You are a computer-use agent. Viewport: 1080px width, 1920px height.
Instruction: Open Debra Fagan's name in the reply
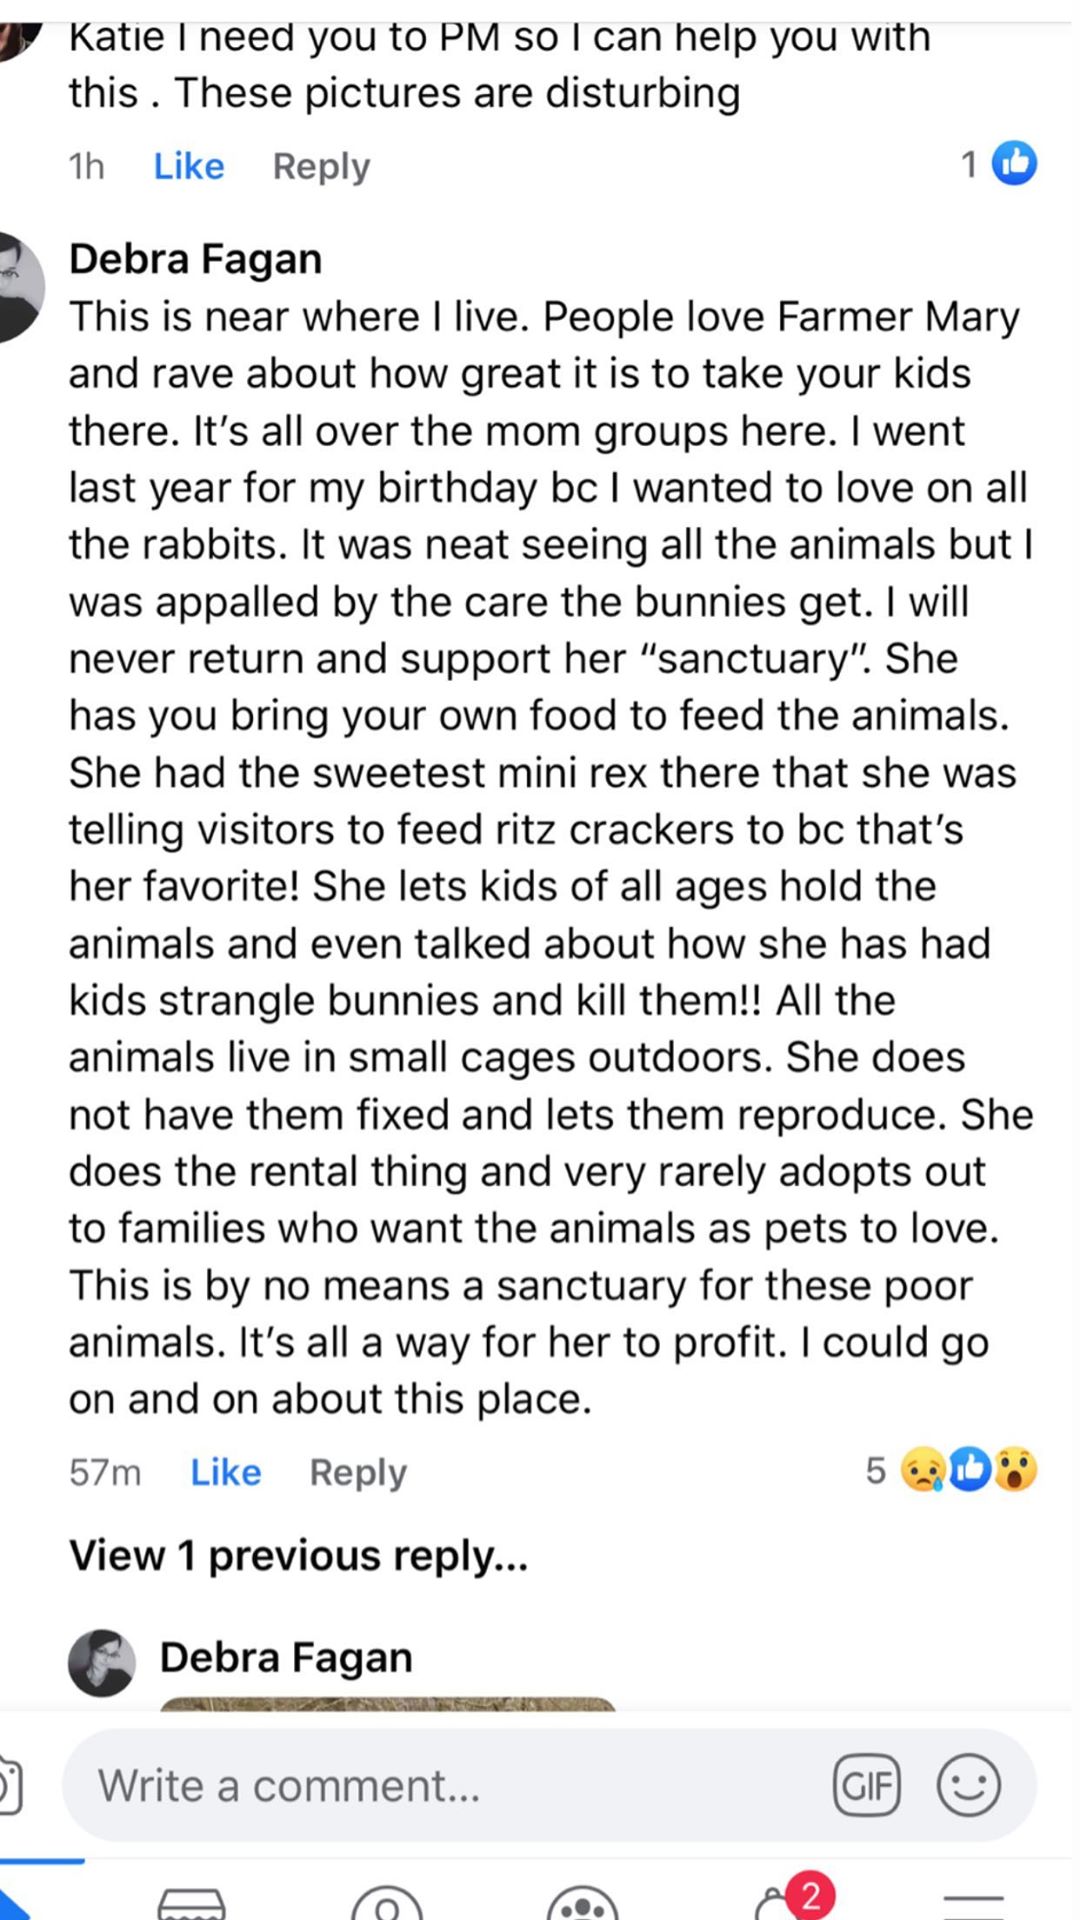(286, 1658)
